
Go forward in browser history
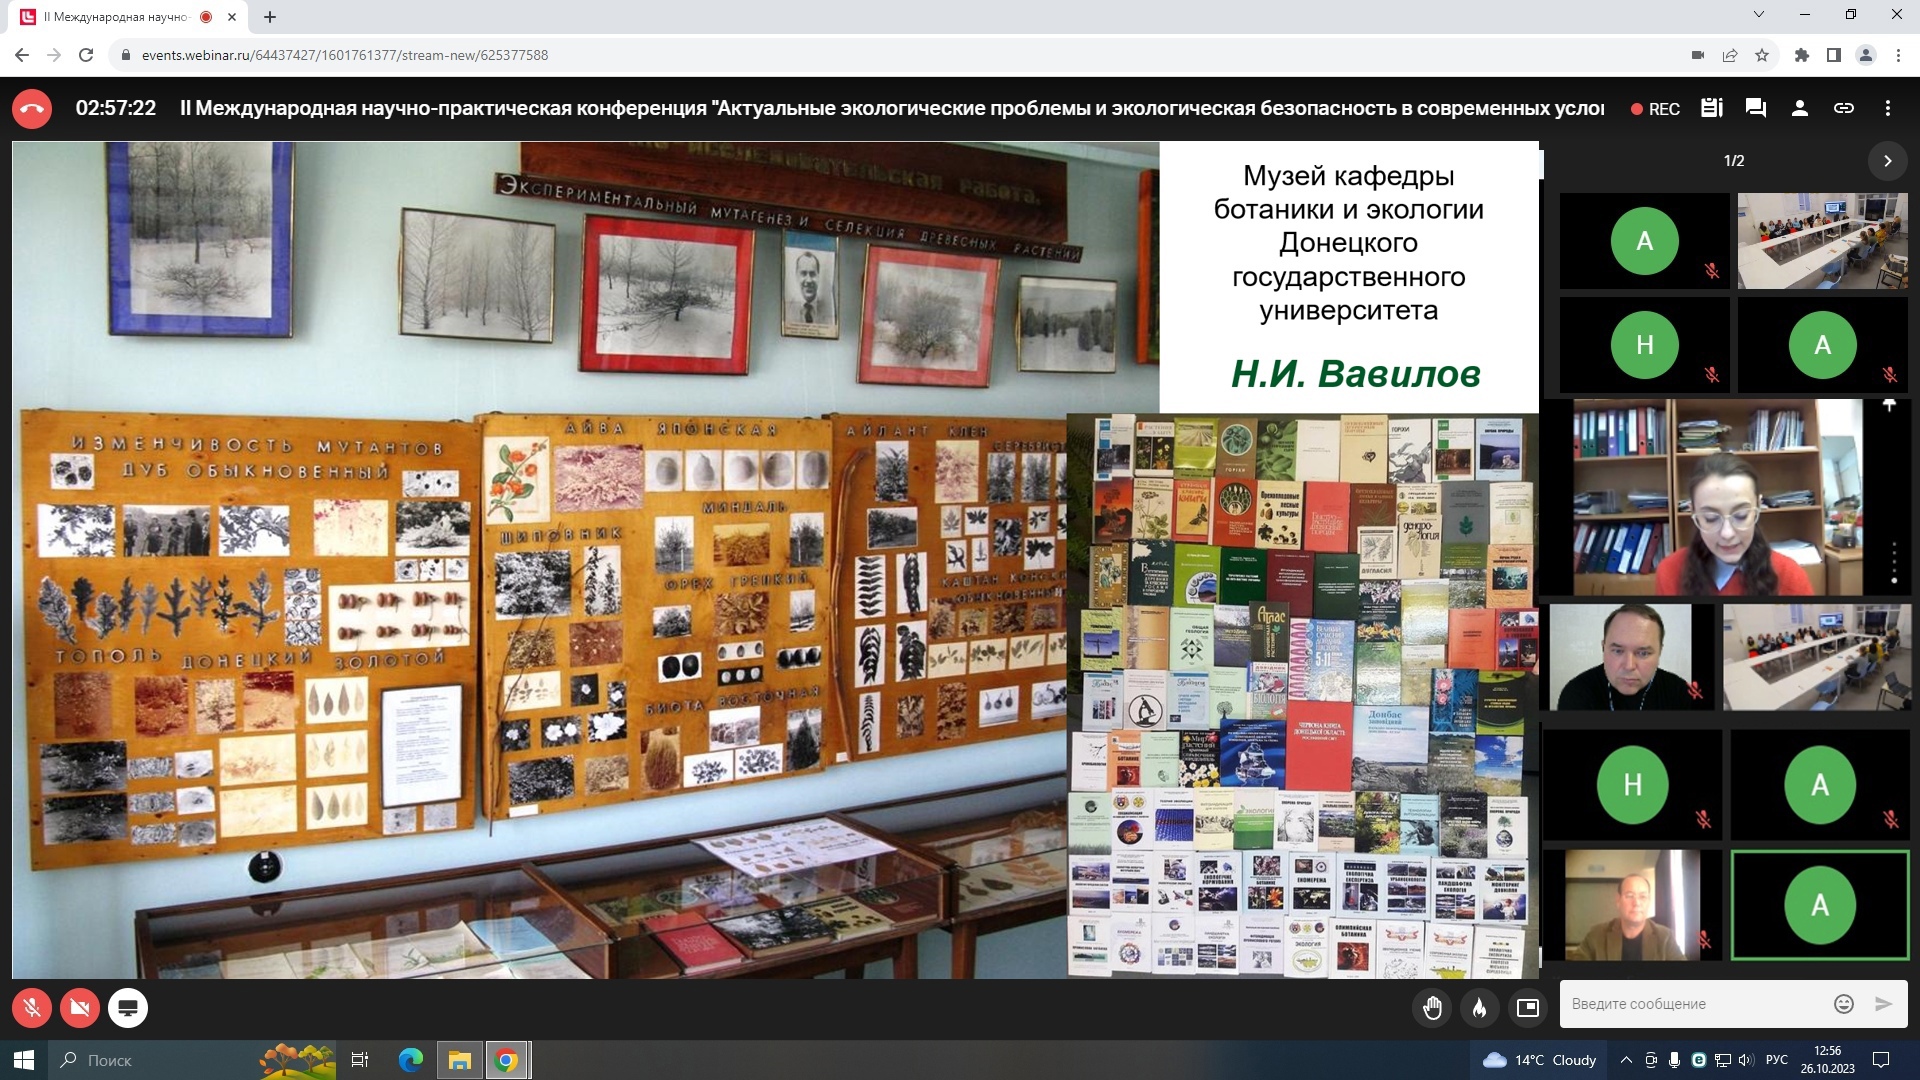54,55
